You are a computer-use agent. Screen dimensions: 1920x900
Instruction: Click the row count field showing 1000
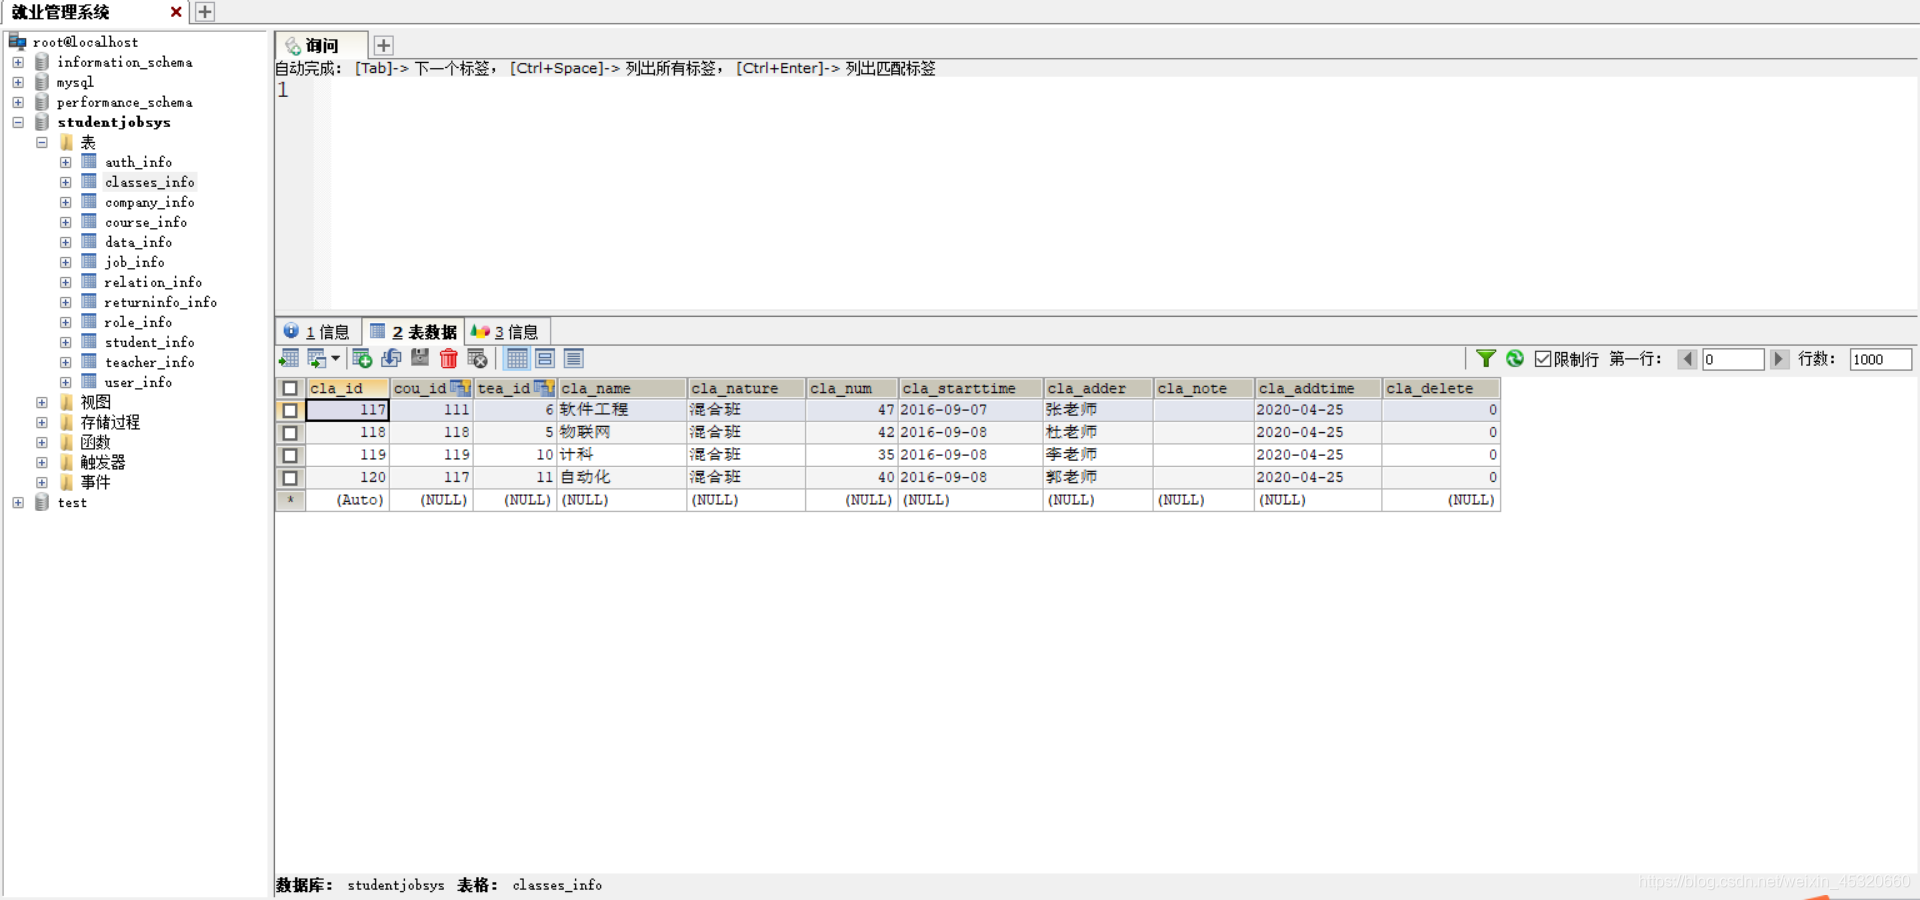(x=1881, y=359)
